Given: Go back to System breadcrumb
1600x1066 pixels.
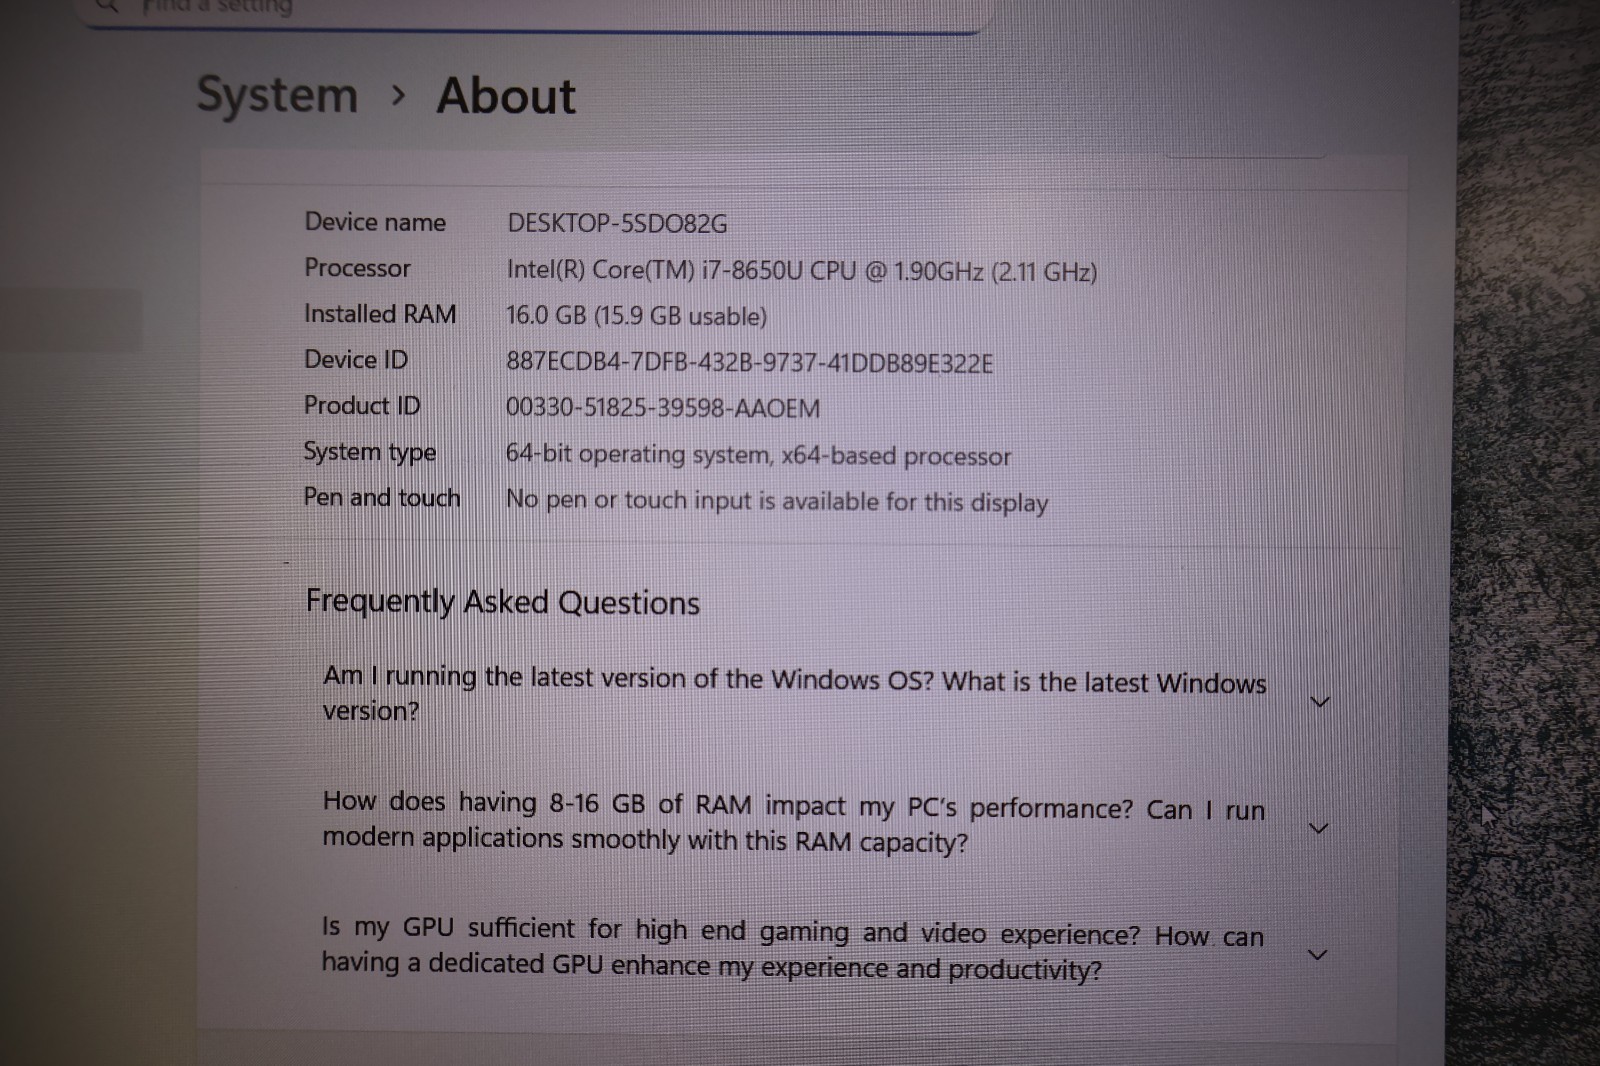Looking at the screenshot, I should [277, 96].
